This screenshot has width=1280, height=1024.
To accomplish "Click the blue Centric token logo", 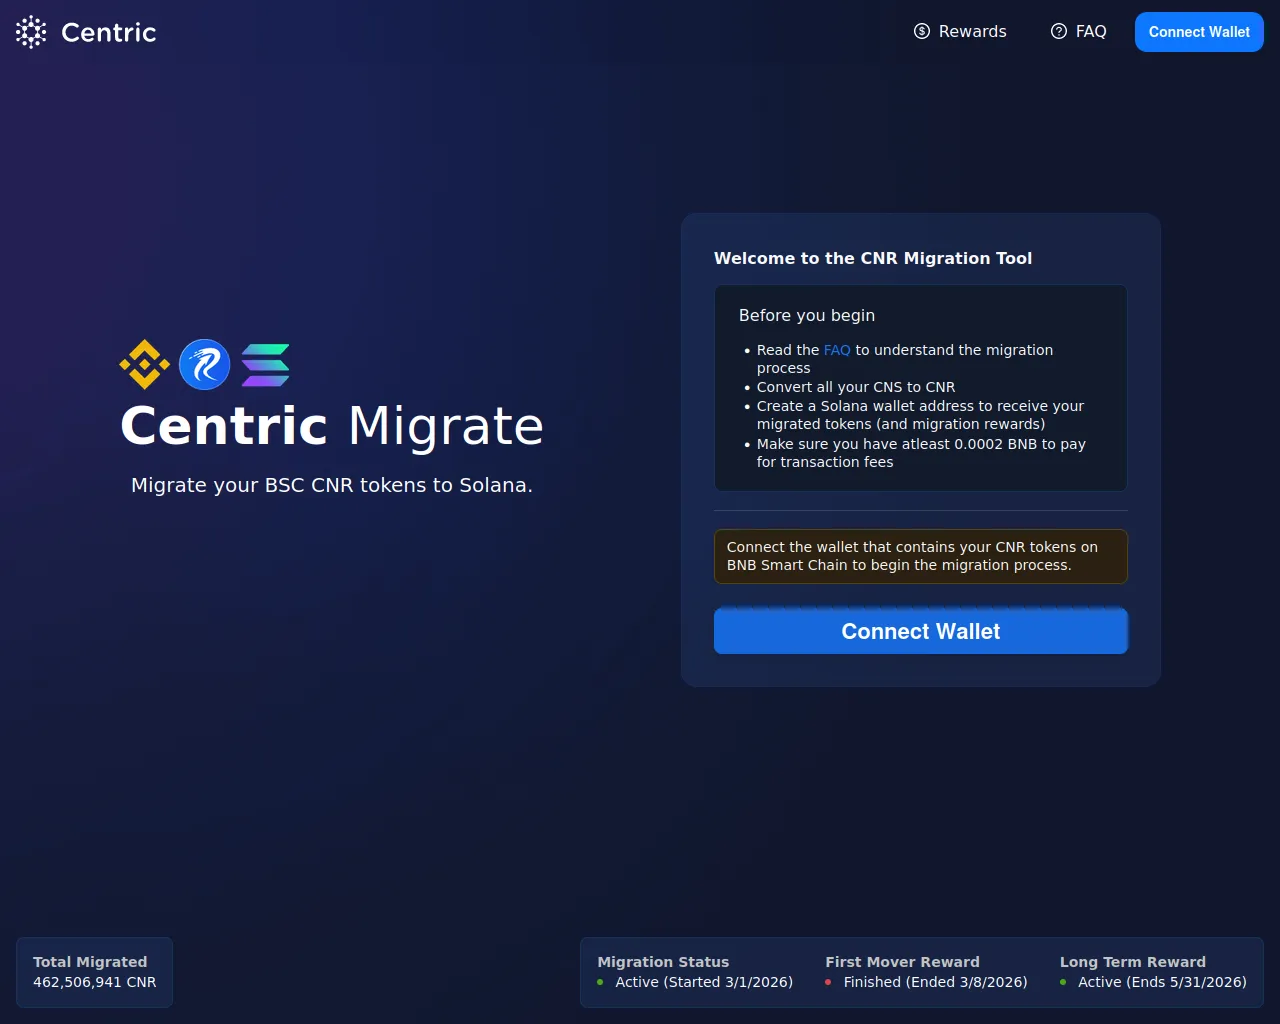I will [x=205, y=365].
